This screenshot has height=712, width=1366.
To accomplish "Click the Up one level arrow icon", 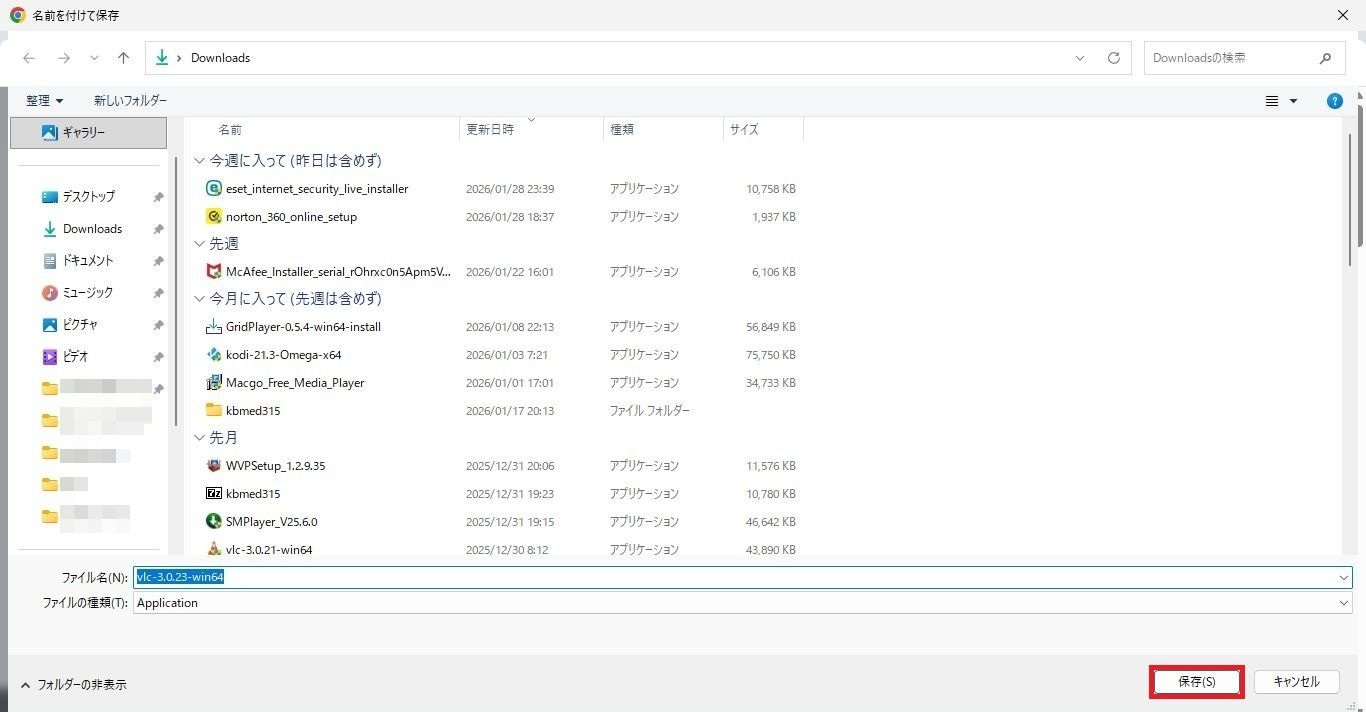I will click(123, 58).
